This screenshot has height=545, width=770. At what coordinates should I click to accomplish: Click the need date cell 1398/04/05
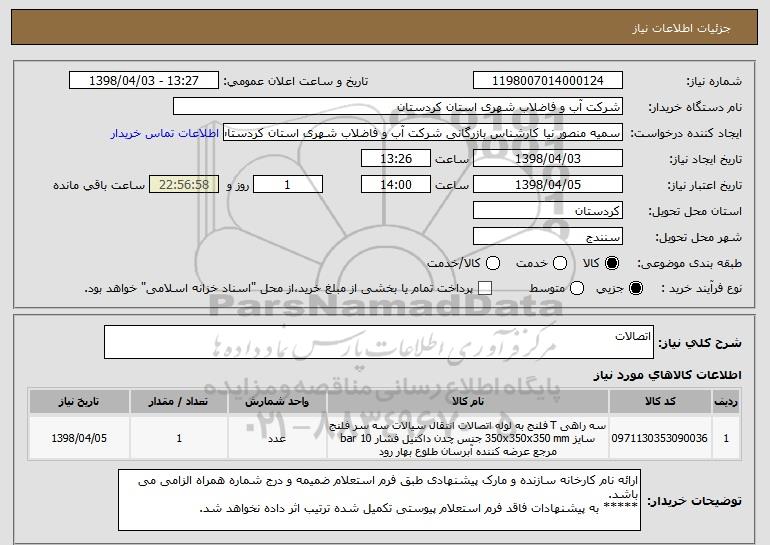(x=79, y=438)
